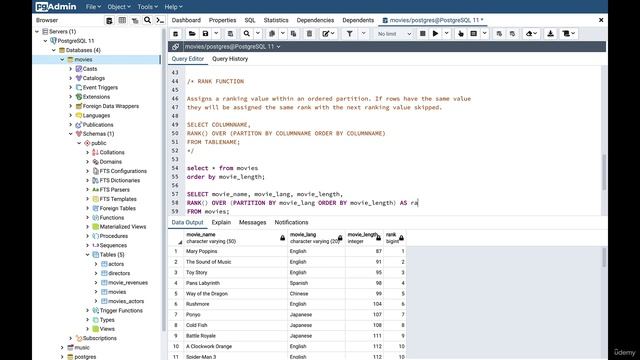Open the Query Tool from Browser panel
Viewport: 640px width, 360px height.
(109, 20)
